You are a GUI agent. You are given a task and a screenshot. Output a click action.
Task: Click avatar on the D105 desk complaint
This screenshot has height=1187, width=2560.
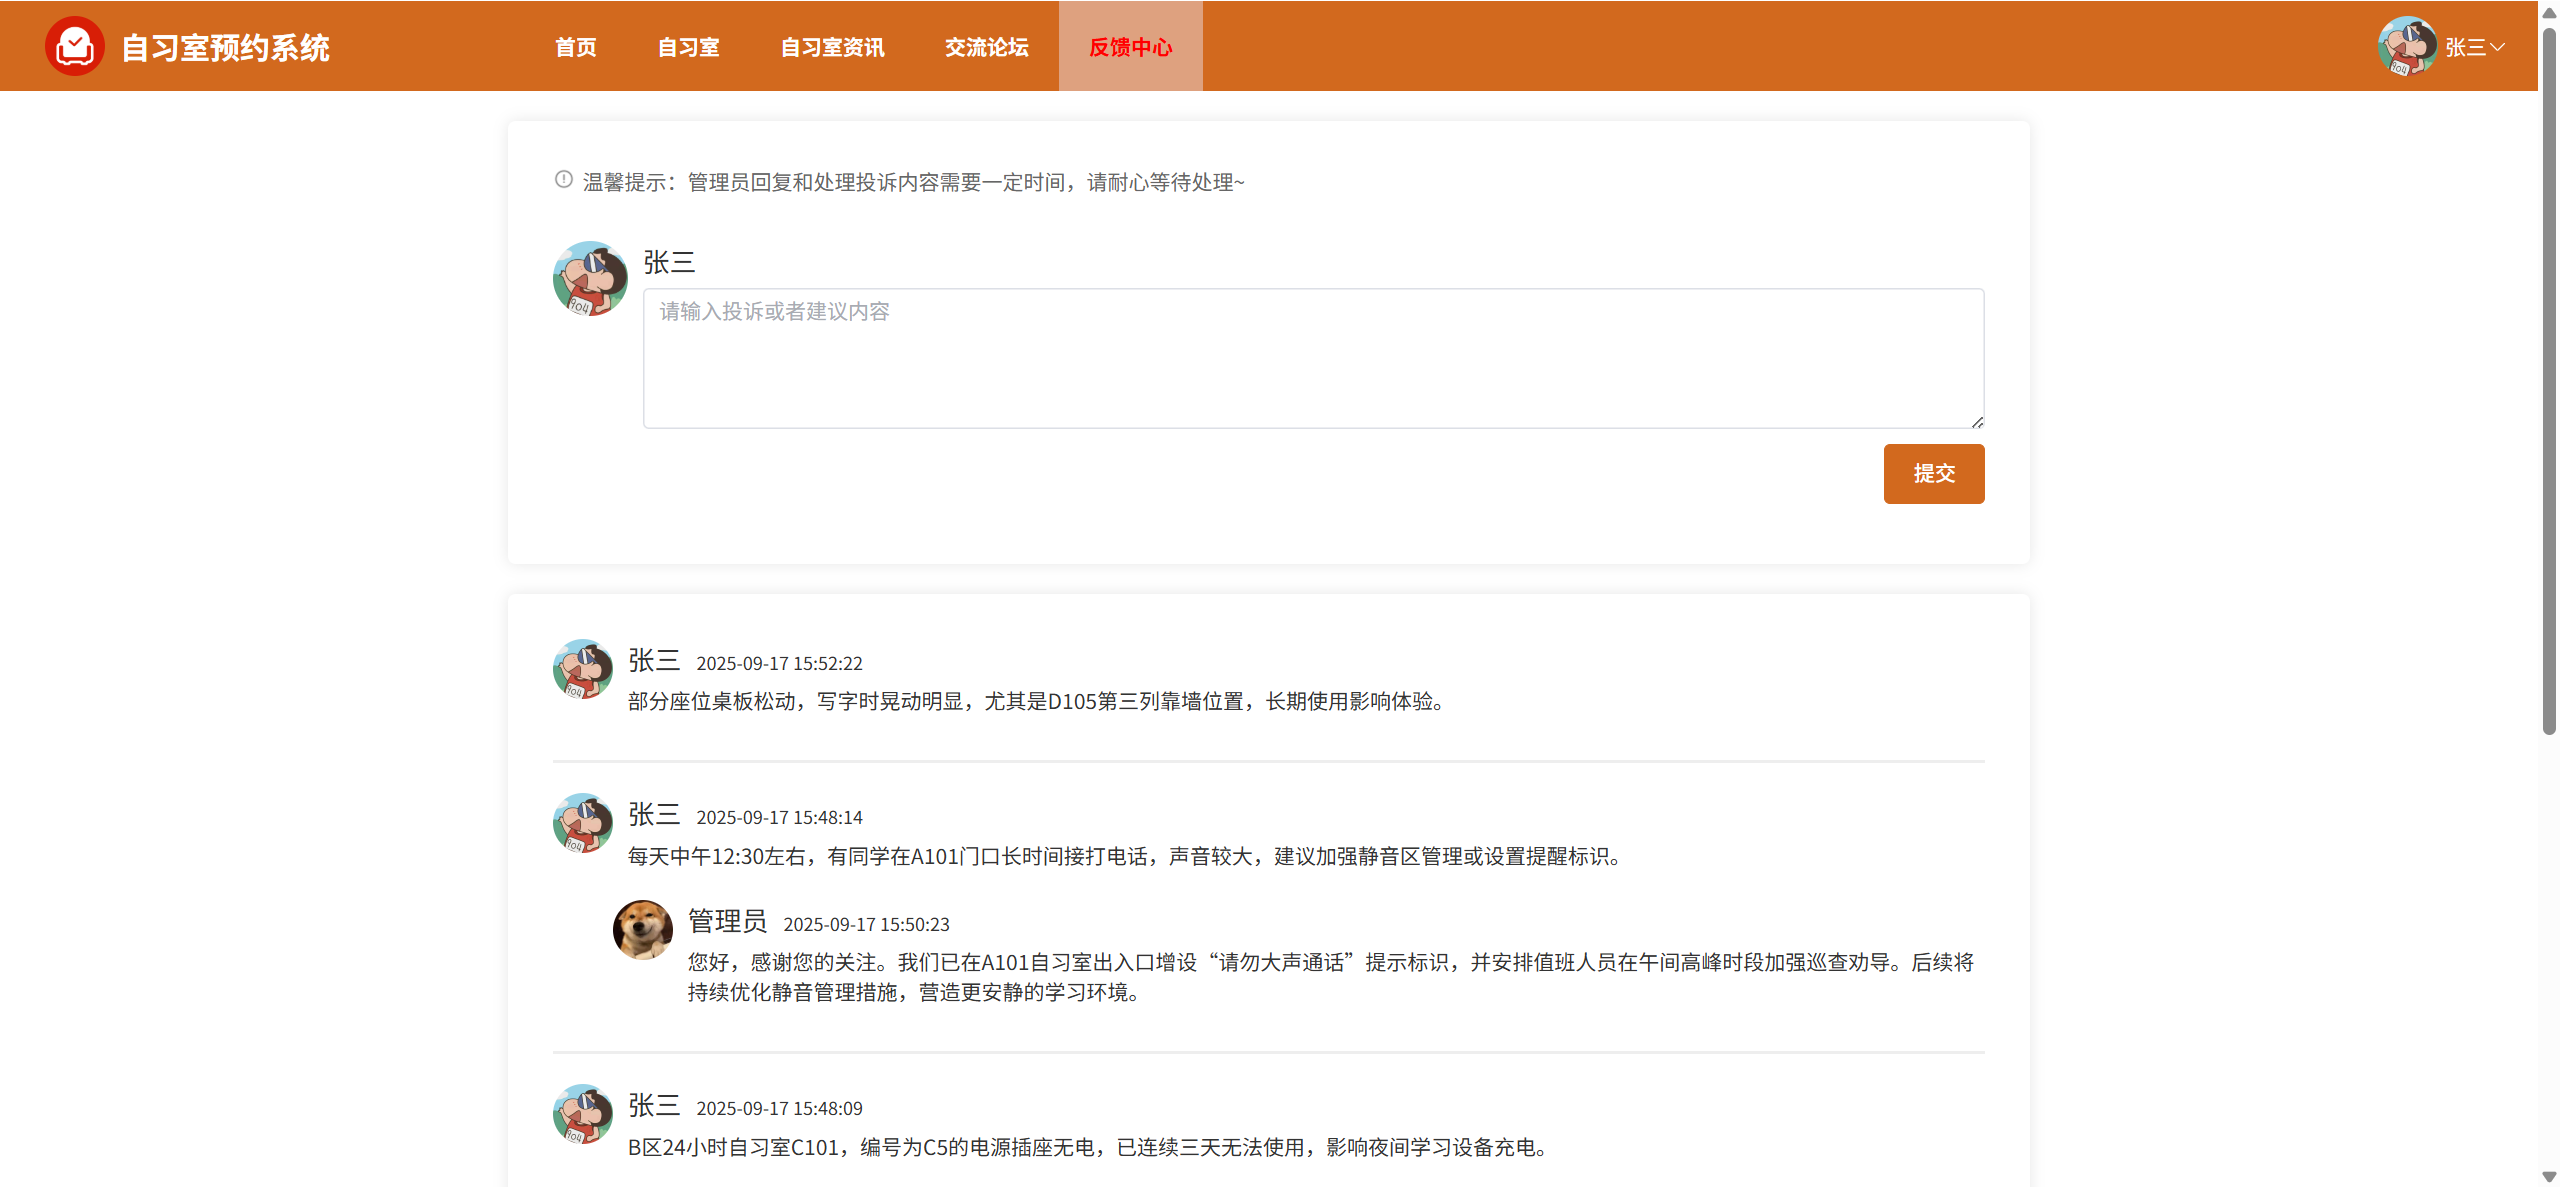(582, 669)
